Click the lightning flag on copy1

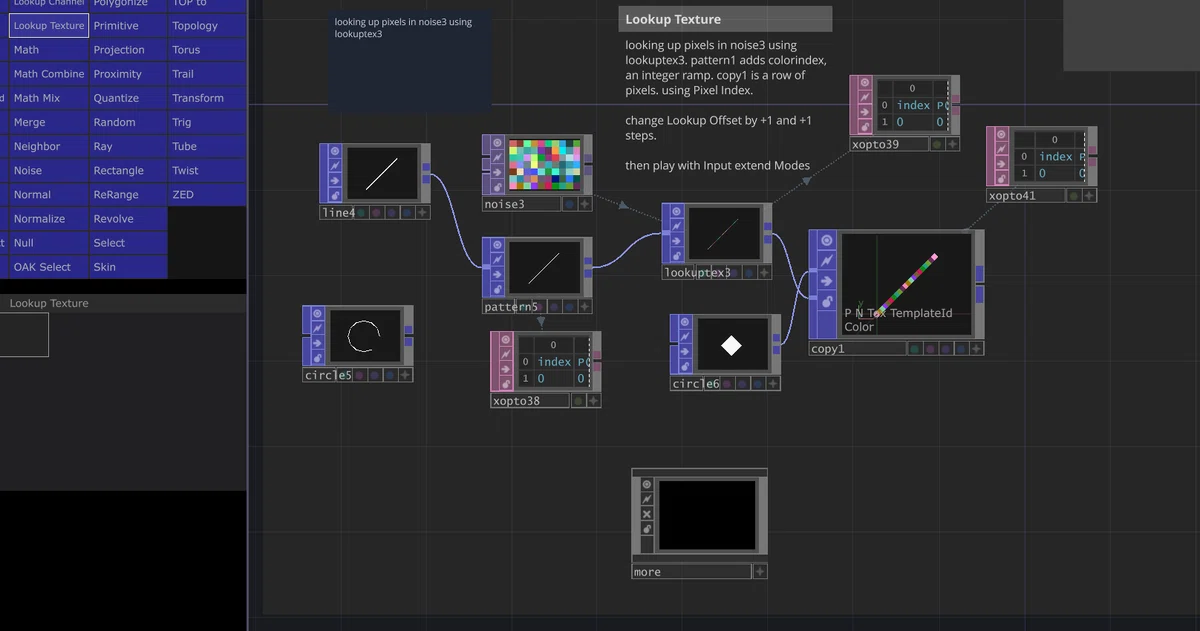[x=827, y=260]
